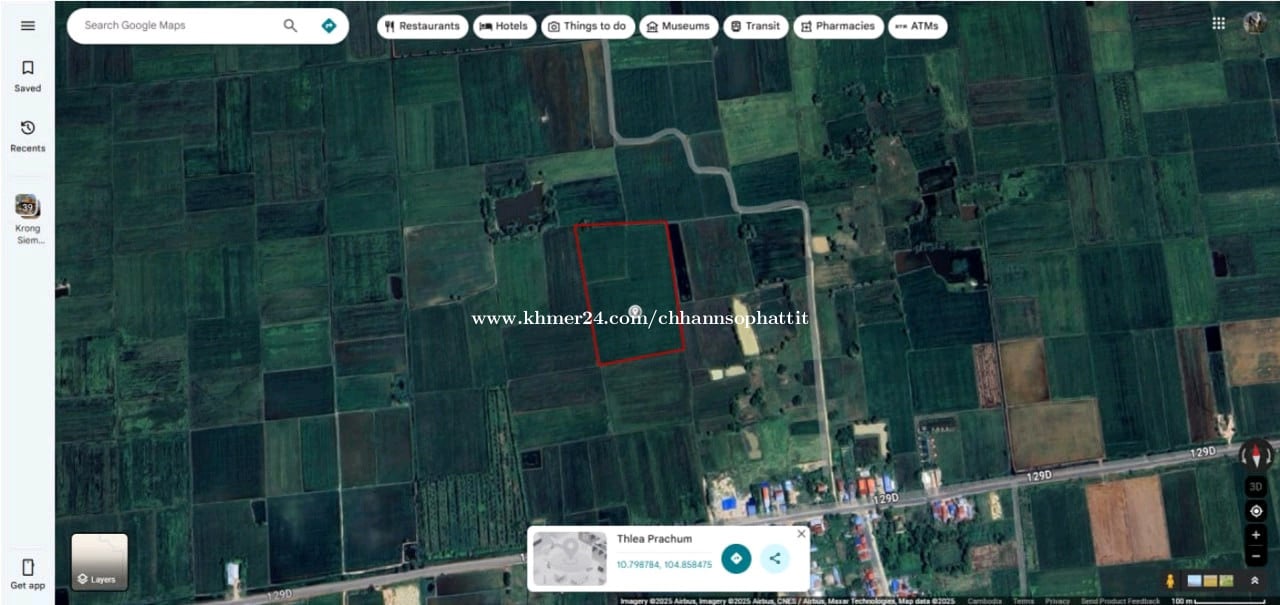Click the coordinates link 10.798784, 104.858475

point(664,565)
